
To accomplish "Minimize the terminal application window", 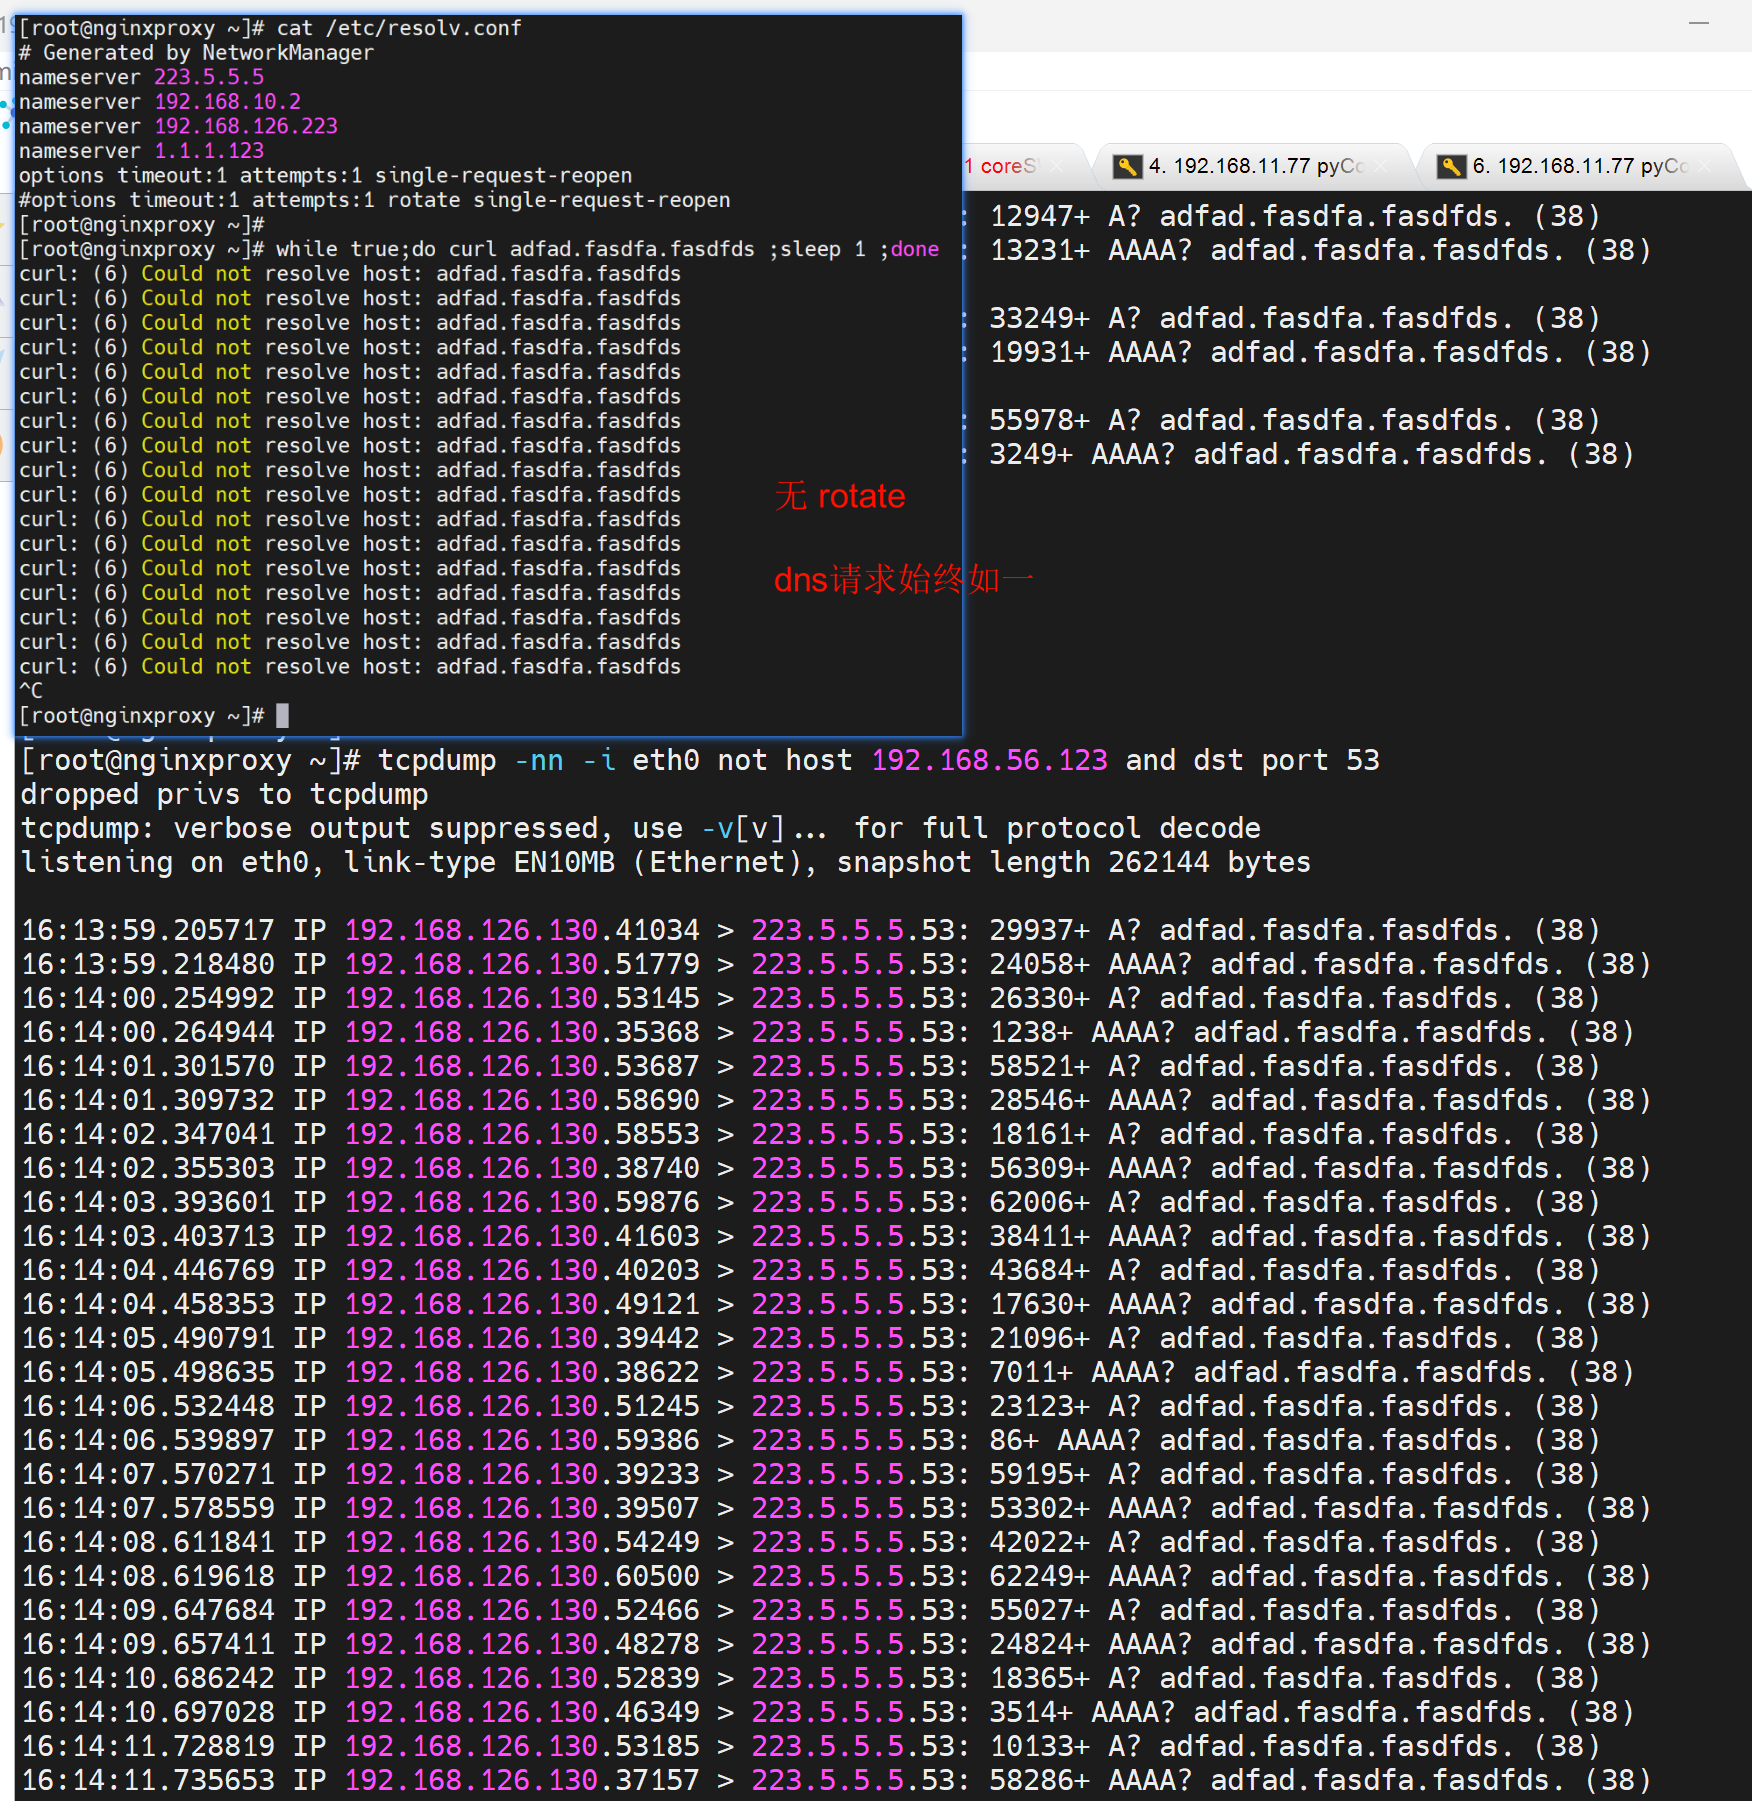I will click(1698, 23).
